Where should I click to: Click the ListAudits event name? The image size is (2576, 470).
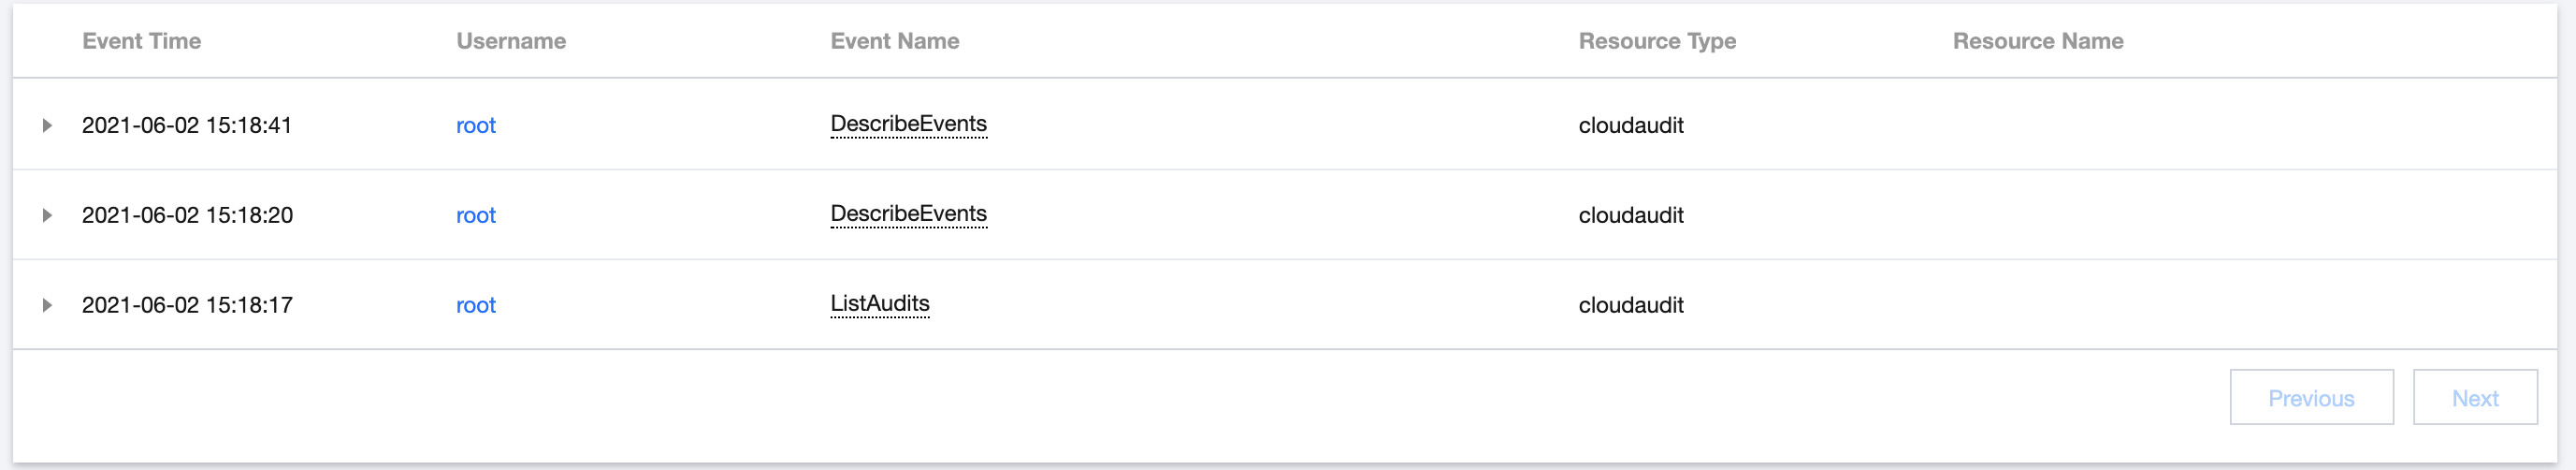coord(880,304)
